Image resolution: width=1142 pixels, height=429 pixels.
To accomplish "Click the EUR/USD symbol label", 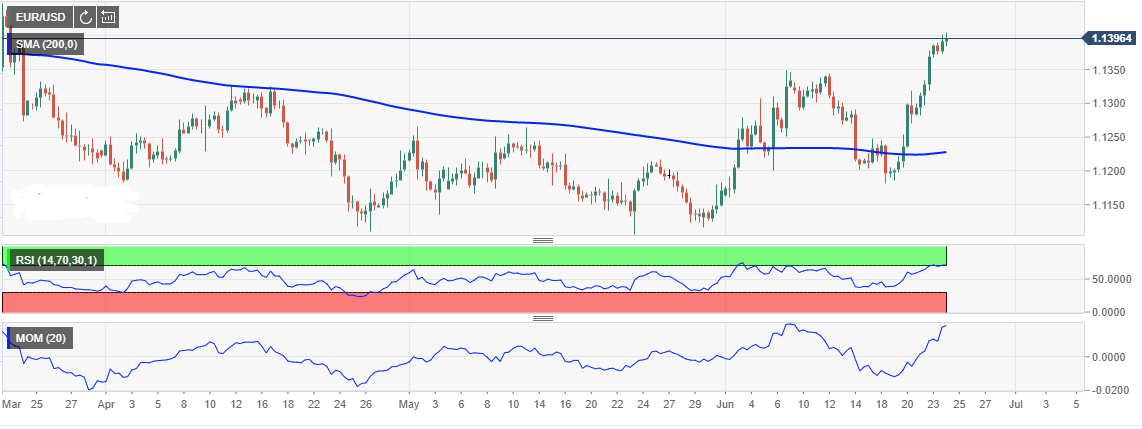I will click(x=38, y=17).
